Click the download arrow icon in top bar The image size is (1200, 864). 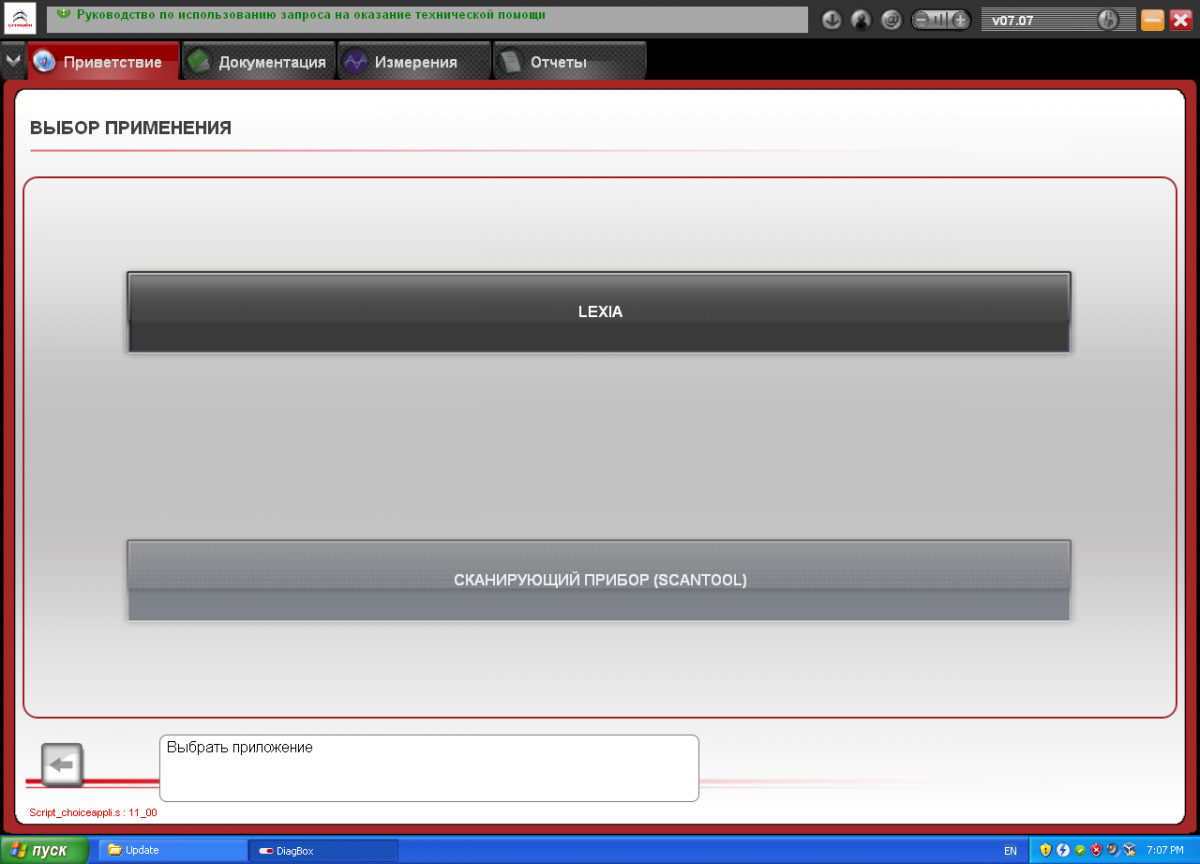point(831,20)
